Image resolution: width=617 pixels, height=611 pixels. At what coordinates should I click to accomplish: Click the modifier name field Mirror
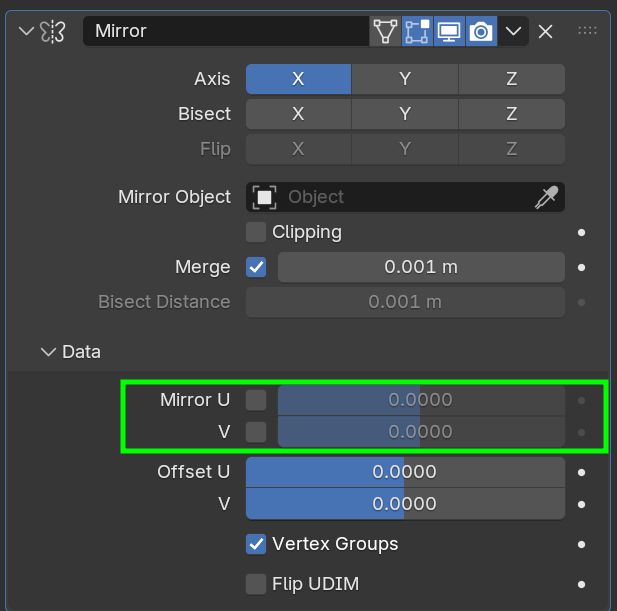click(x=225, y=31)
